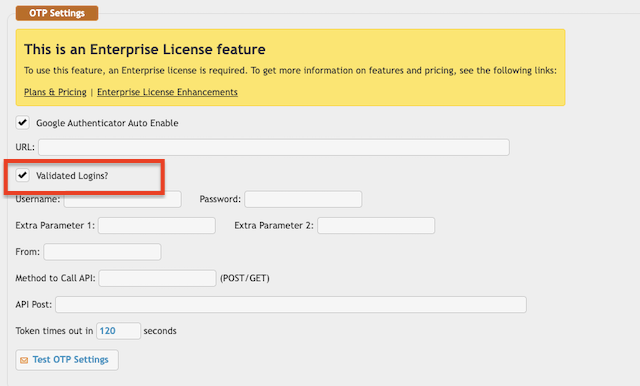Uncheck the Validated Logins checkbox
The image size is (640, 386).
(x=22, y=175)
